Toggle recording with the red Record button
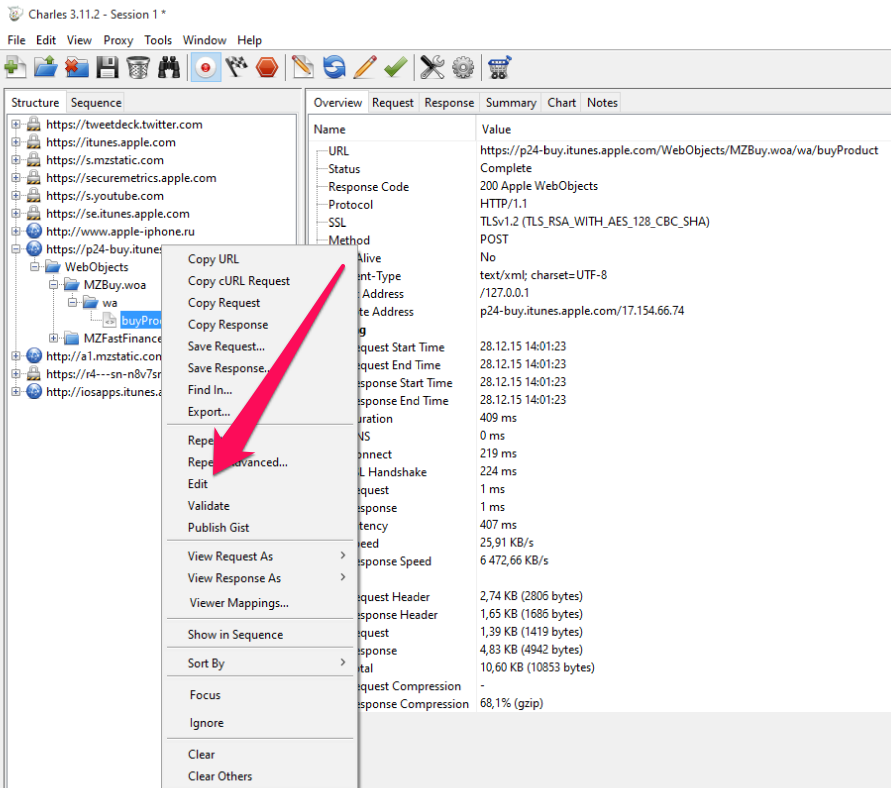 206,67
